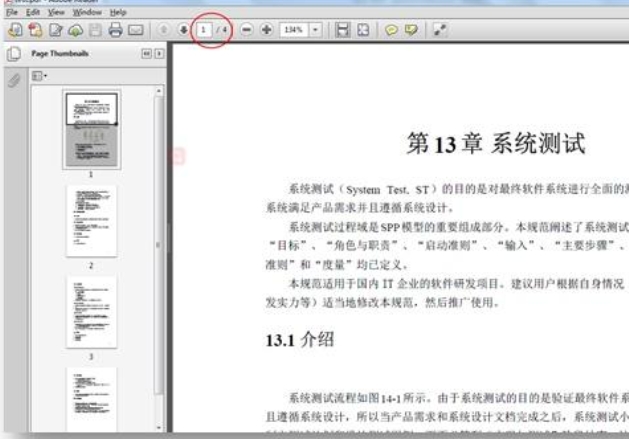Click the cloud upload icon

(75, 30)
